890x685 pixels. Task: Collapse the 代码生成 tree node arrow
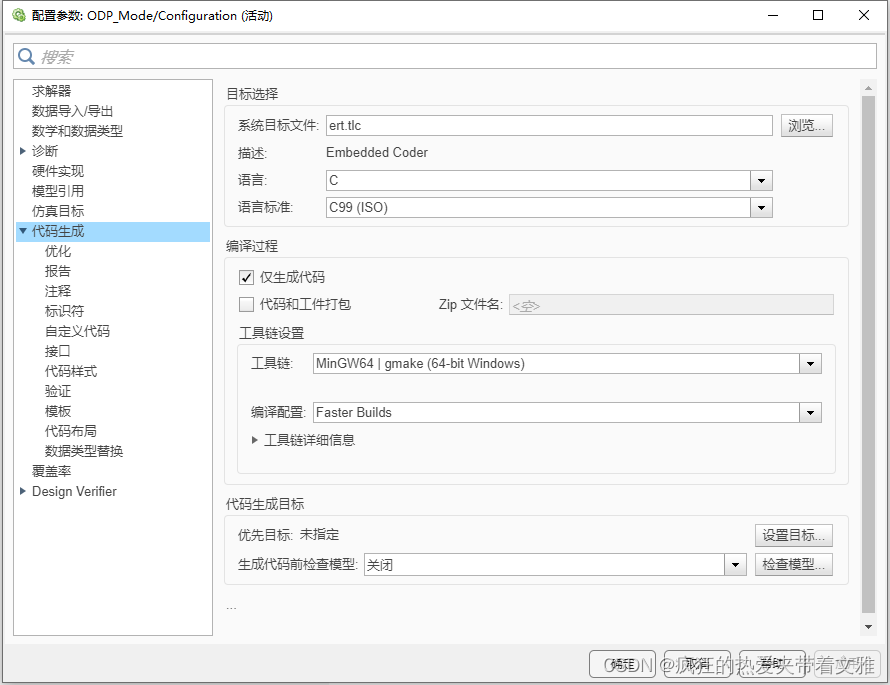click(23, 231)
